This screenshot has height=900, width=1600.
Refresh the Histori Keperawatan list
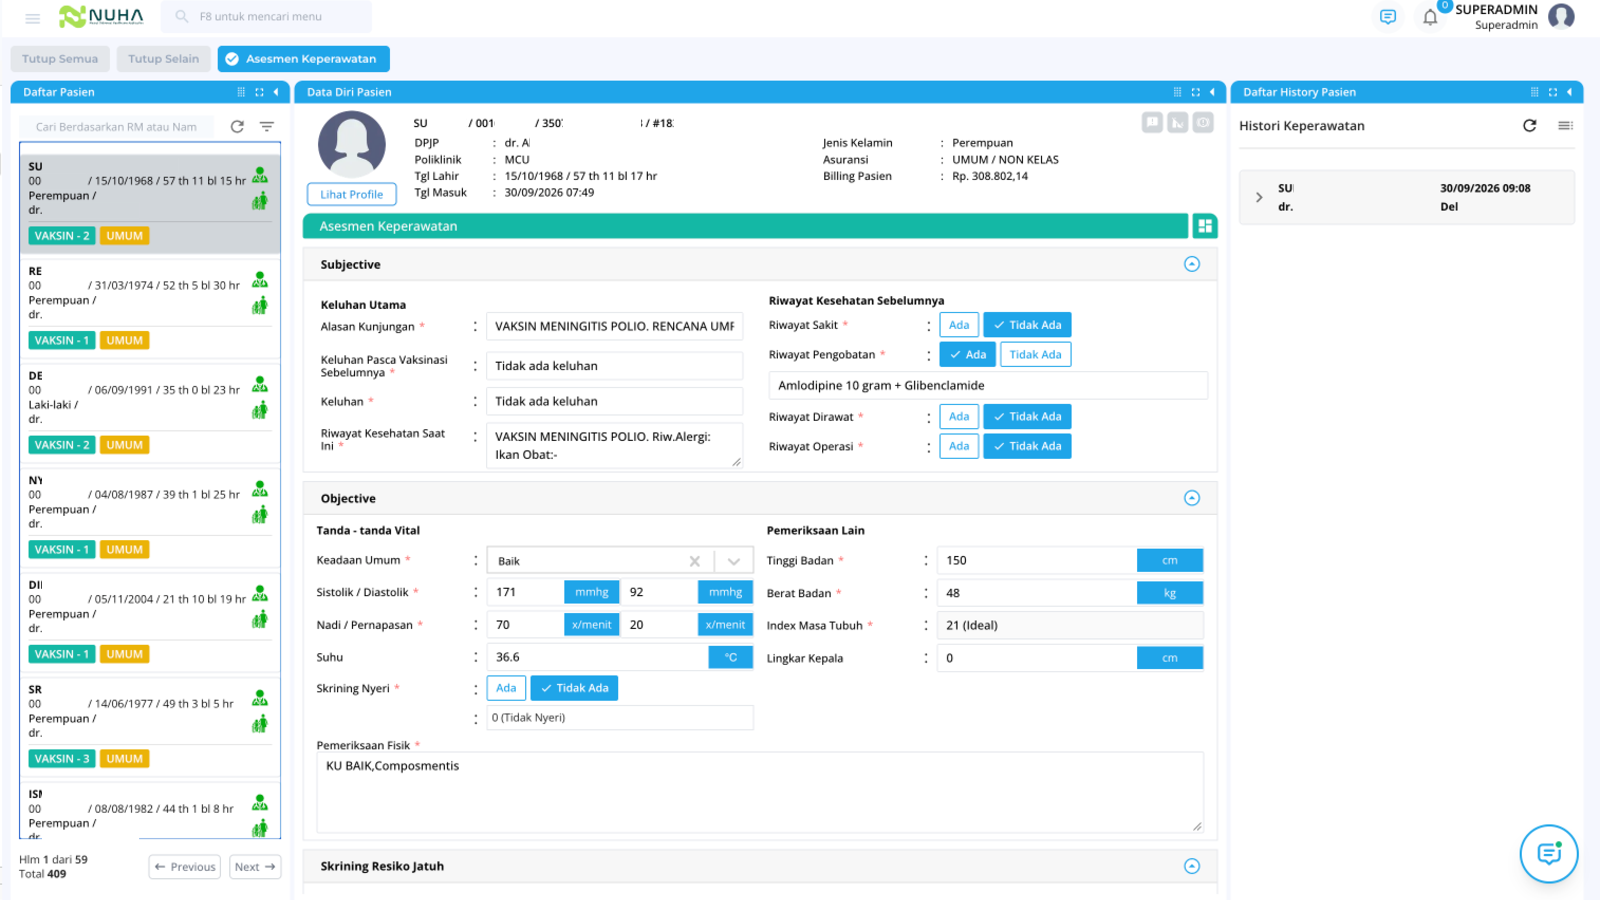tap(1529, 126)
